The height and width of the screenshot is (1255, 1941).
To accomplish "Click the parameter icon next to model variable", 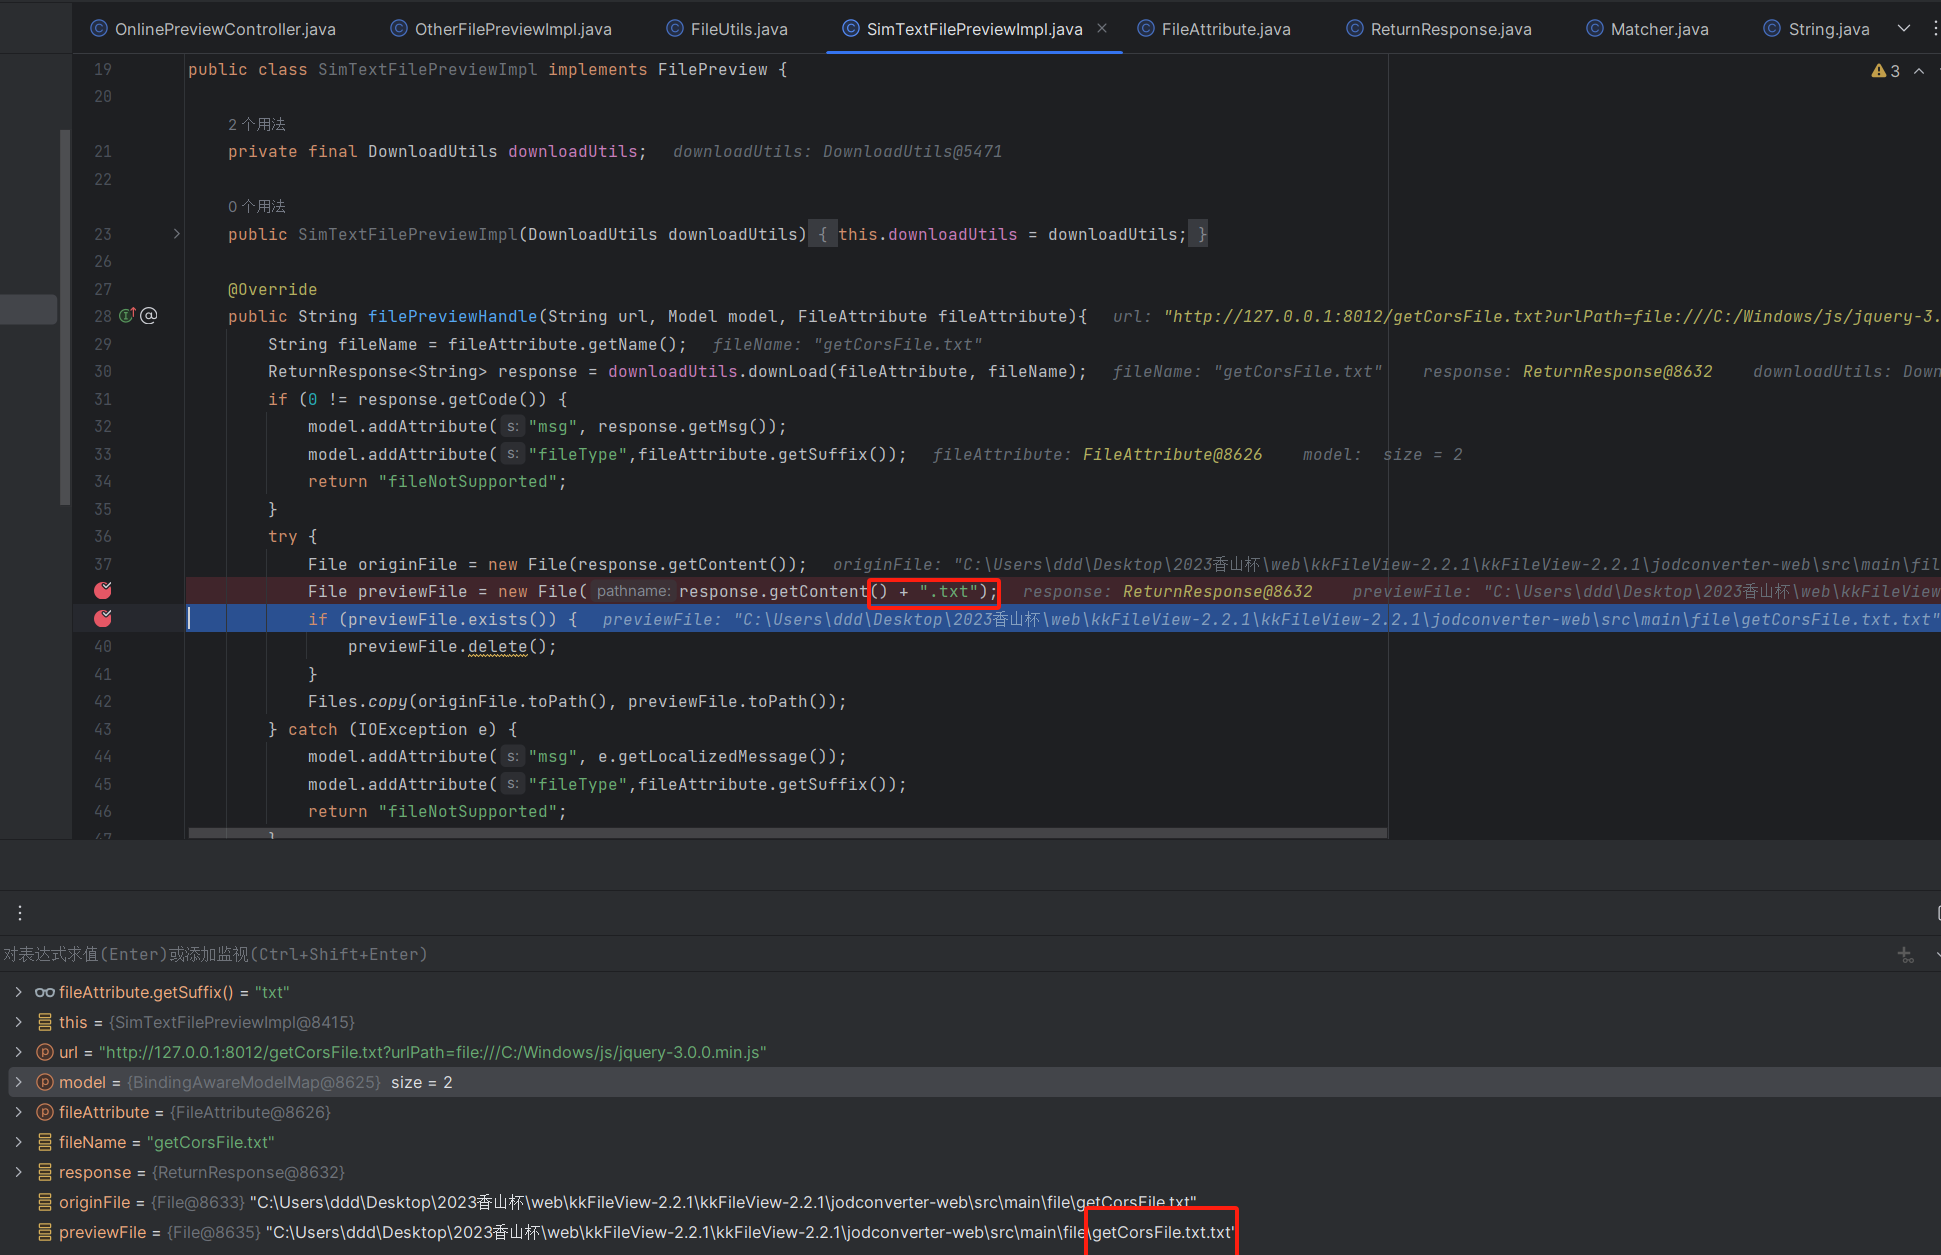I will pos(45,1082).
